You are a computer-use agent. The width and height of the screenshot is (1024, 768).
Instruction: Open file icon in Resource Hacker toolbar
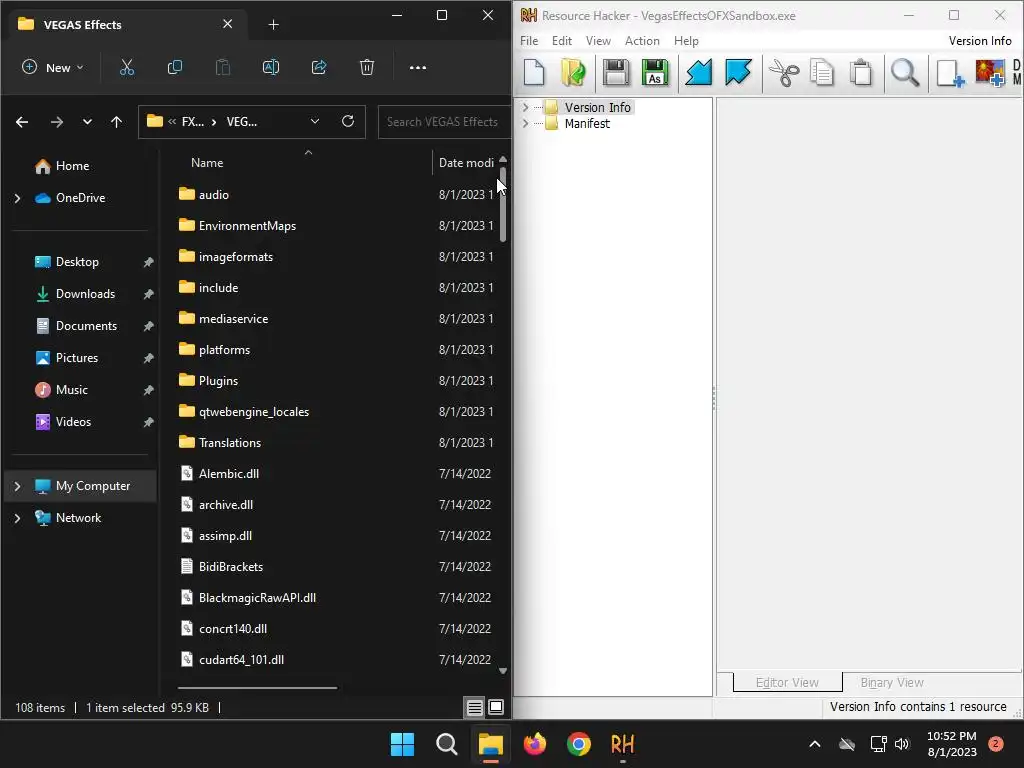[573, 72]
